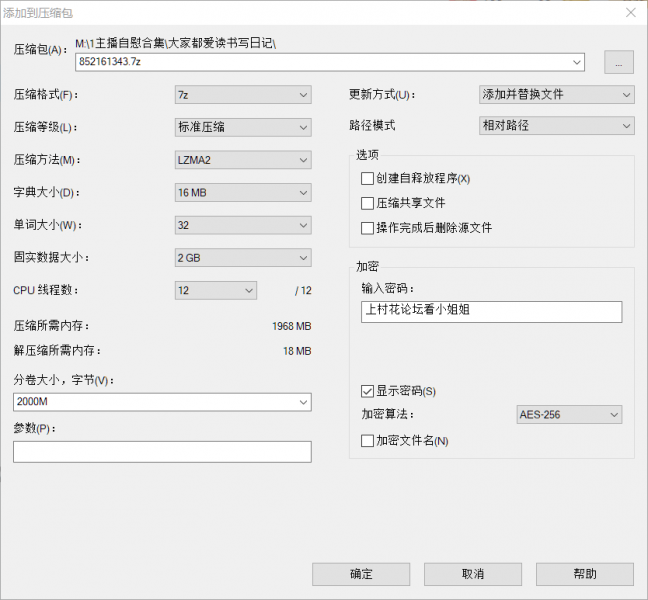Click the / 12 thread count text

point(303,290)
